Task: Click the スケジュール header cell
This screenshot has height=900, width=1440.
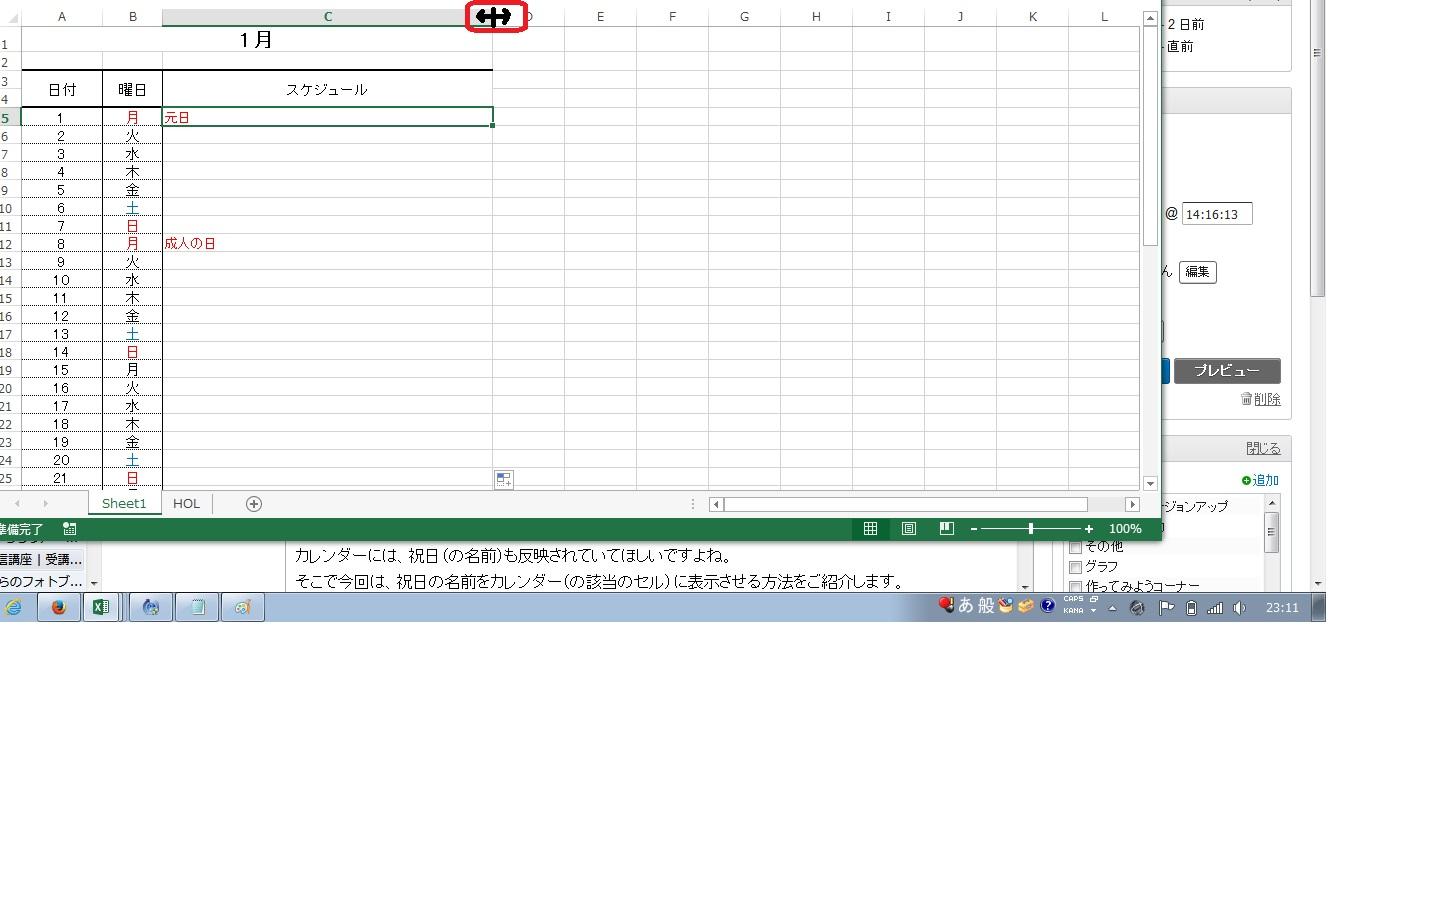Action: 327,89
